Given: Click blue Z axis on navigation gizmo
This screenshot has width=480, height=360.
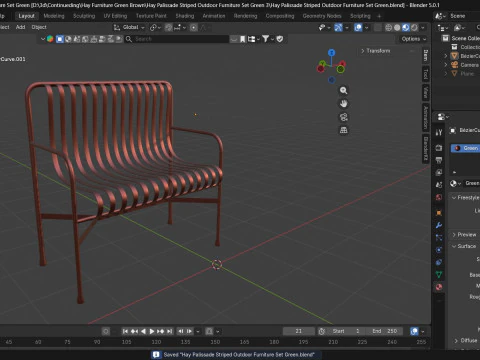Looking at the screenshot, I should (331, 53).
